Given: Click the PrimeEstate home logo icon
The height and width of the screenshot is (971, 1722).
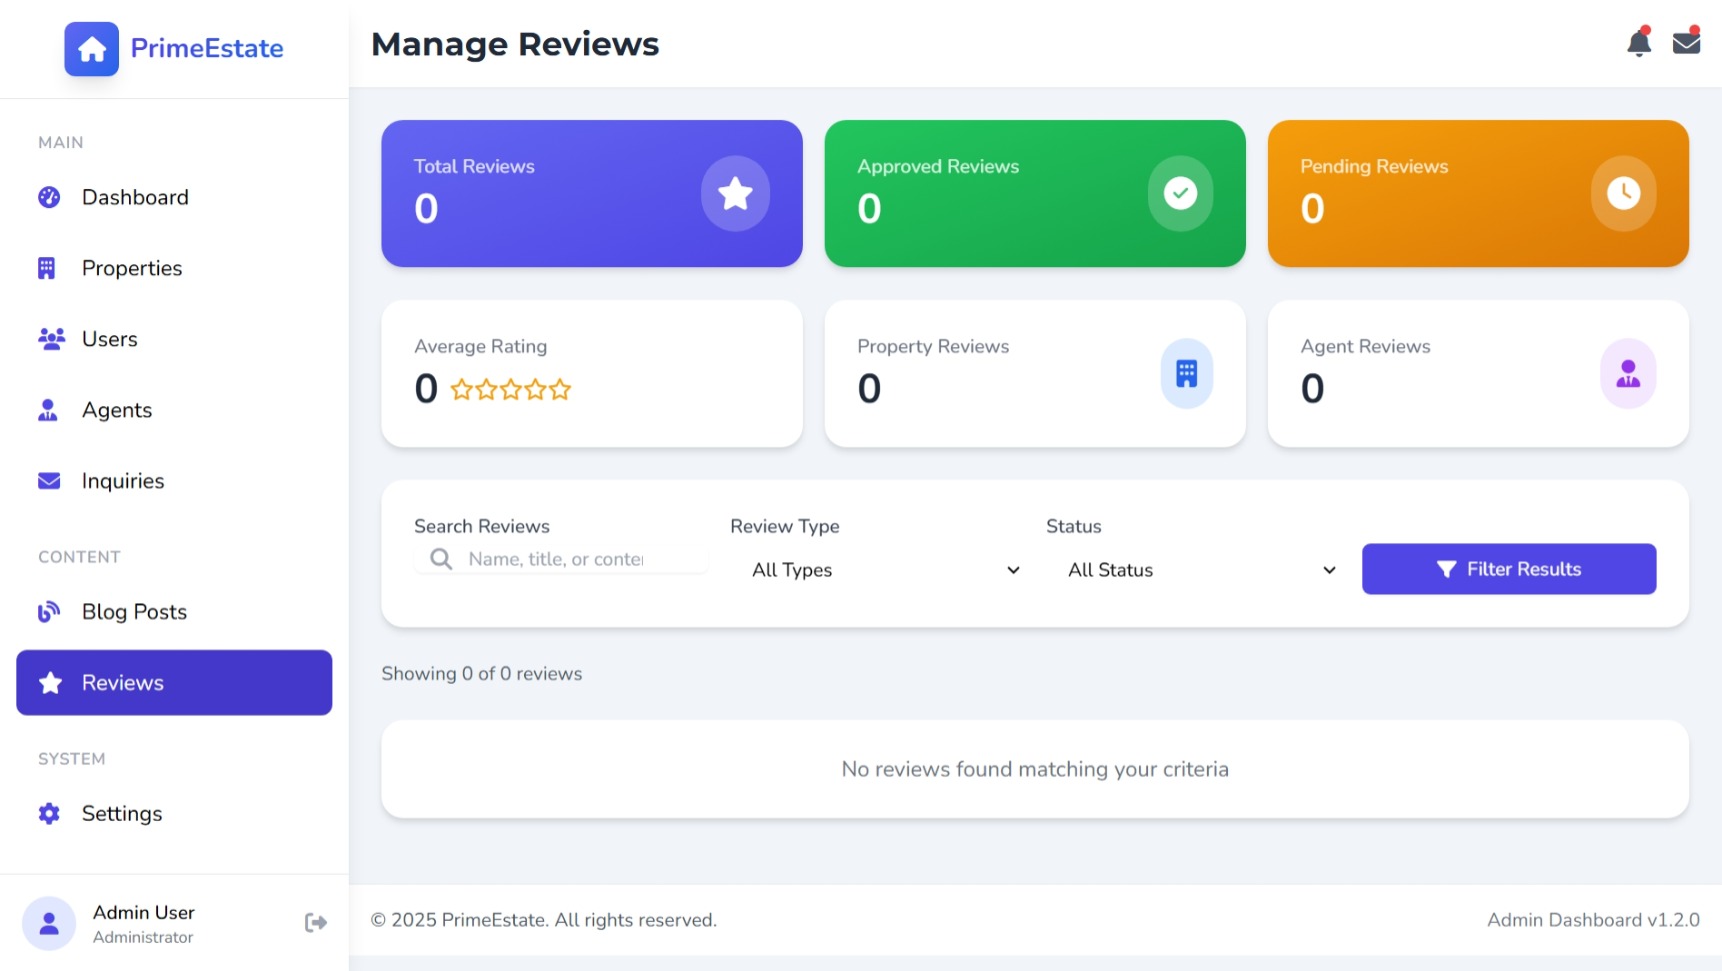Looking at the screenshot, I should pos(92,49).
